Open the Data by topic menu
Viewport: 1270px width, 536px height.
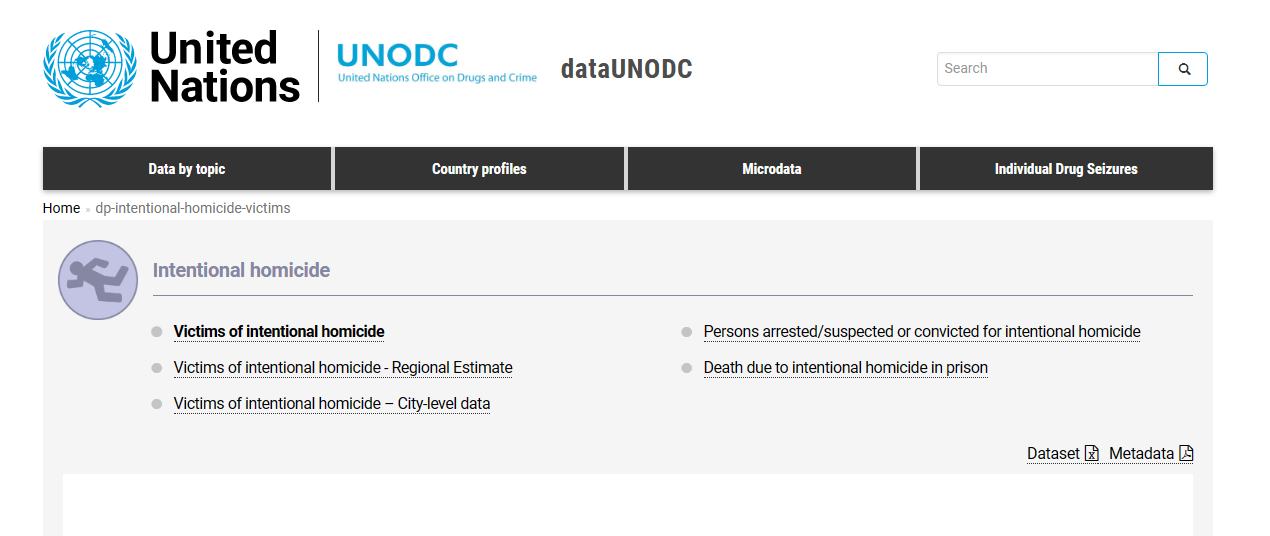[x=187, y=169]
